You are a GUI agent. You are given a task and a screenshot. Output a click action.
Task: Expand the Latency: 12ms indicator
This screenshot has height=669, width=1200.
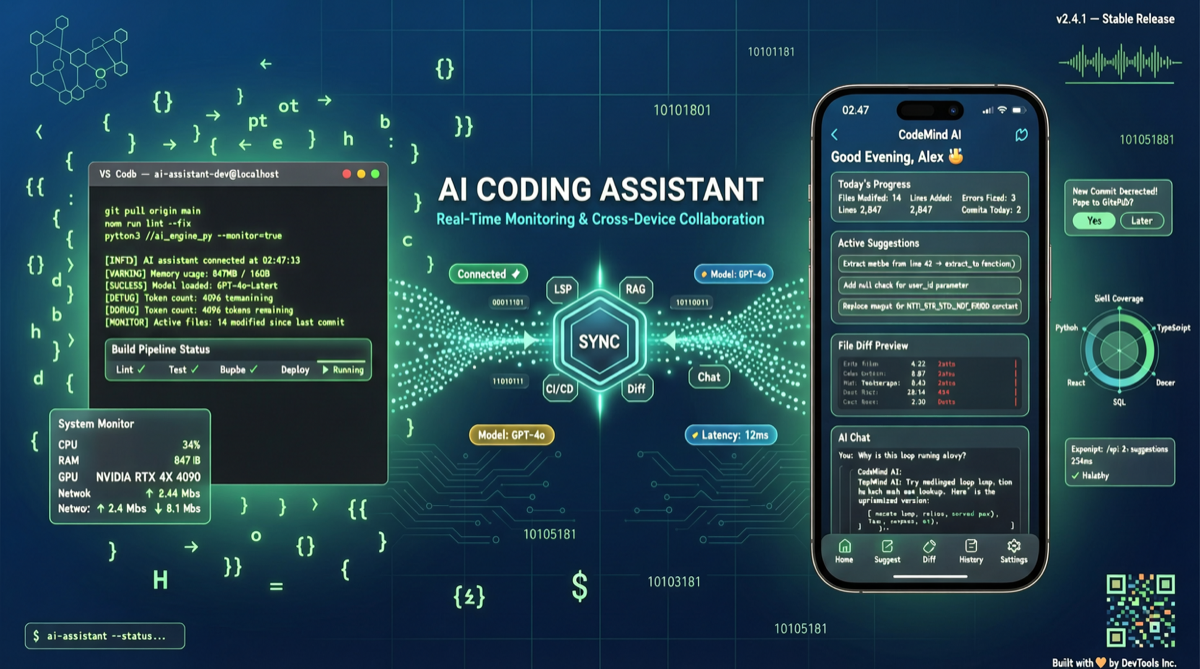(730, 435)
